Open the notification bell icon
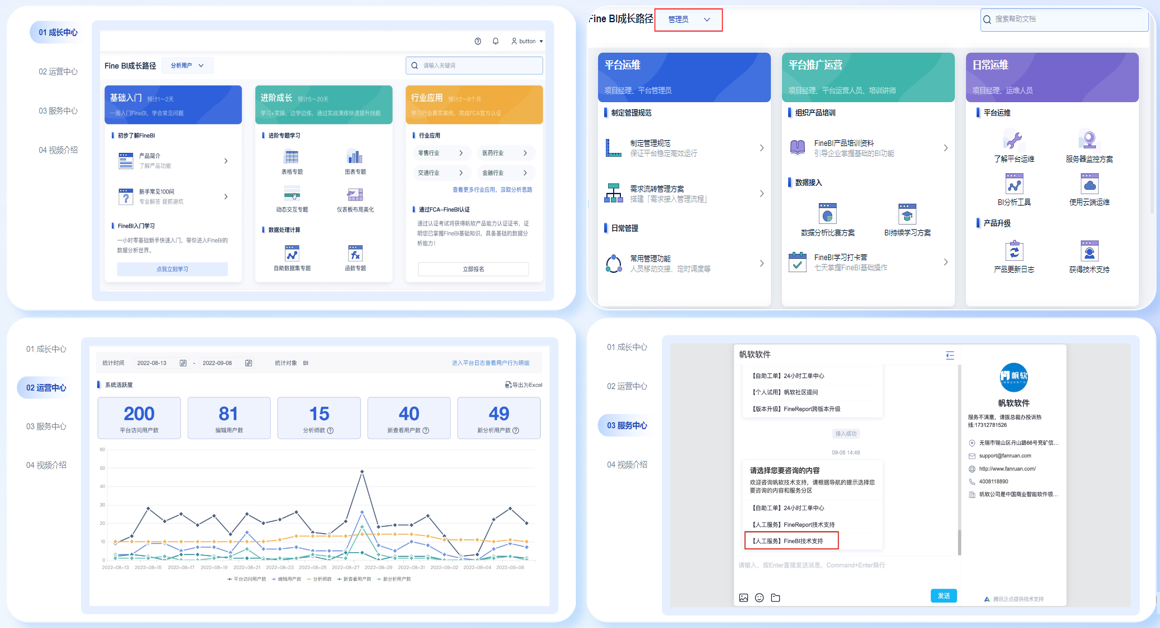 click(x=496, y=41)
